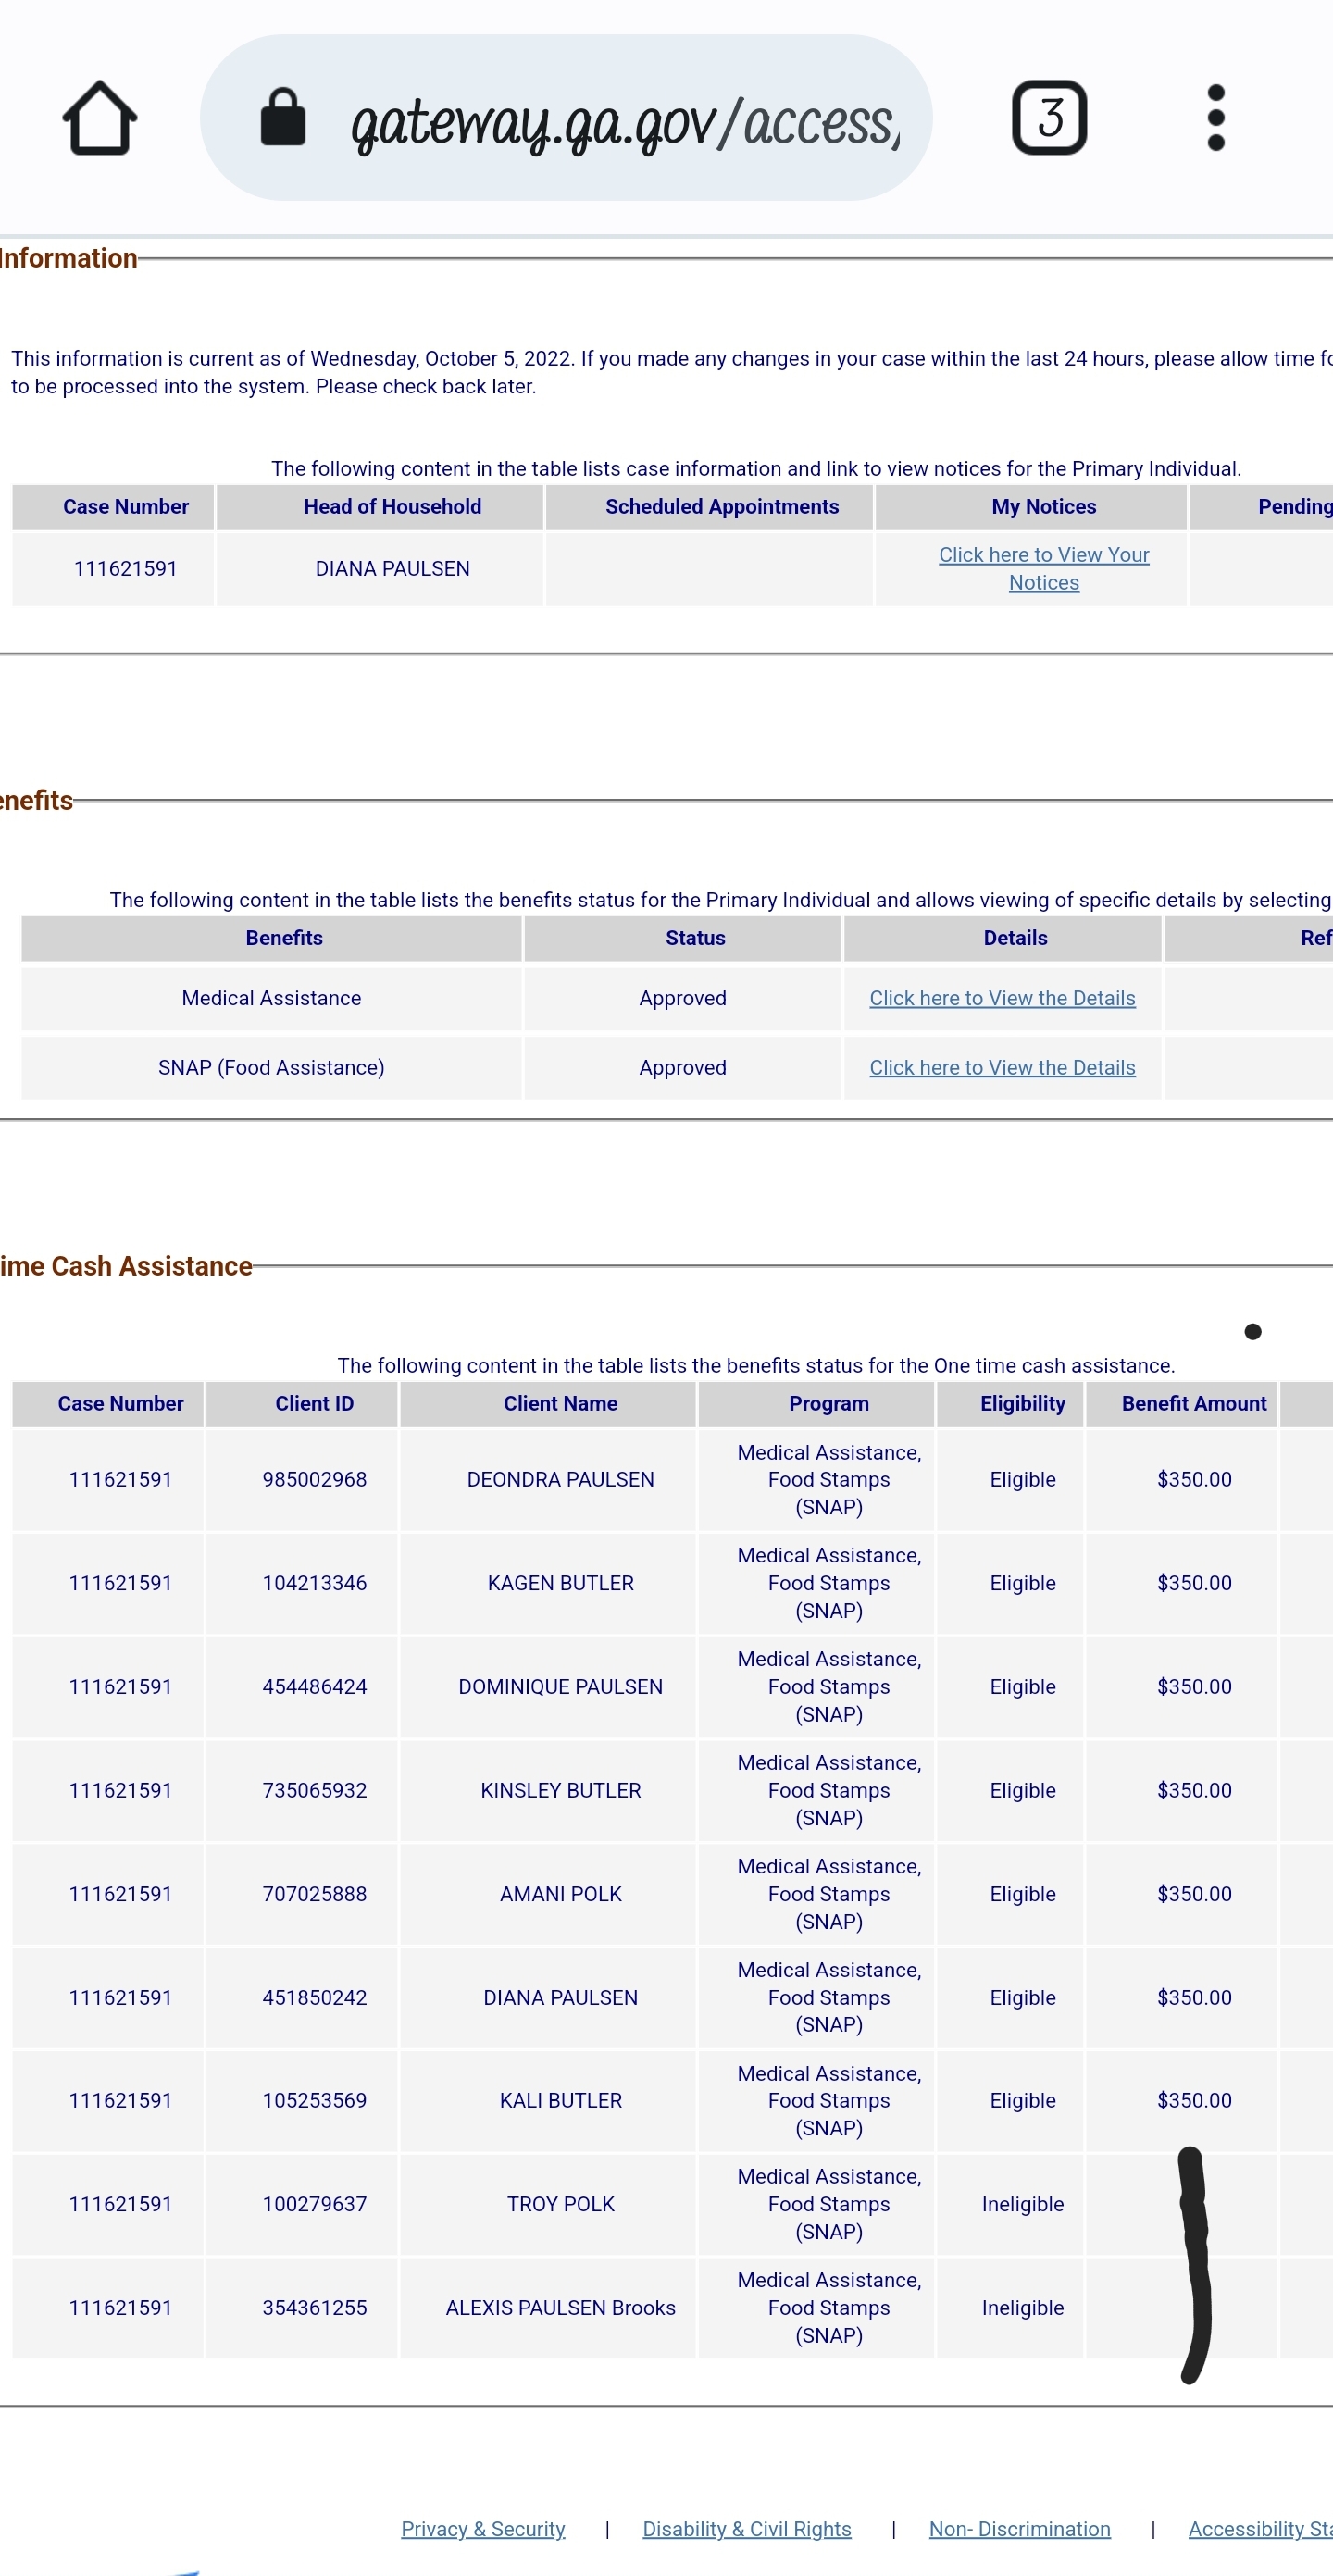Select the Eligibility column header
Viewport: 1333px width, 2576px height.
[x=1010, y=1404]
